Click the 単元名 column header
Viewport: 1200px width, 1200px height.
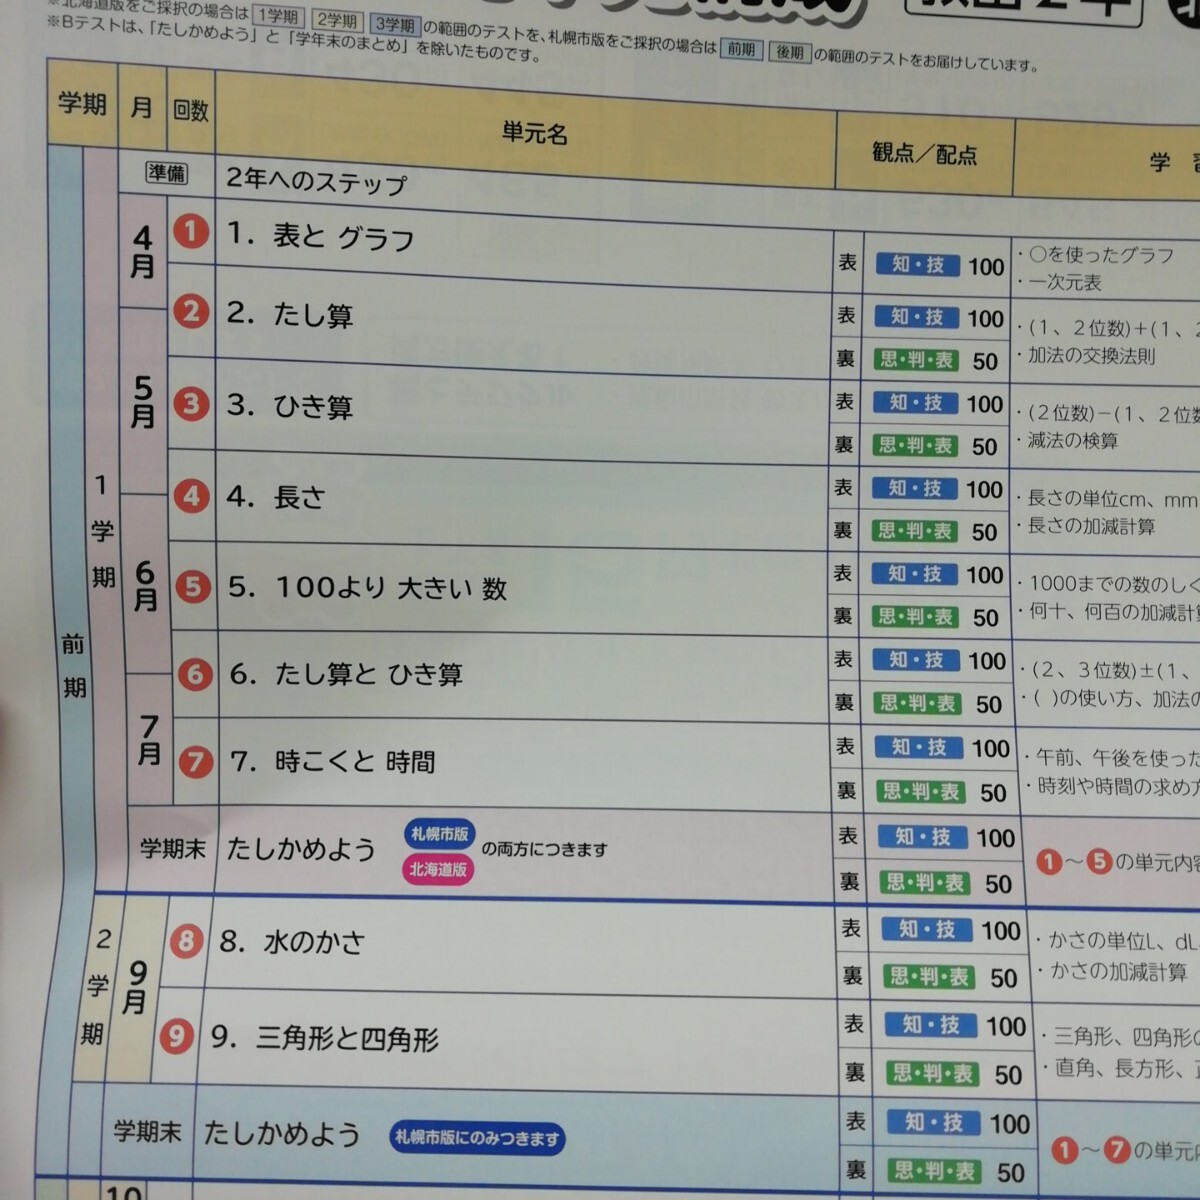click(x=535, y=132)
